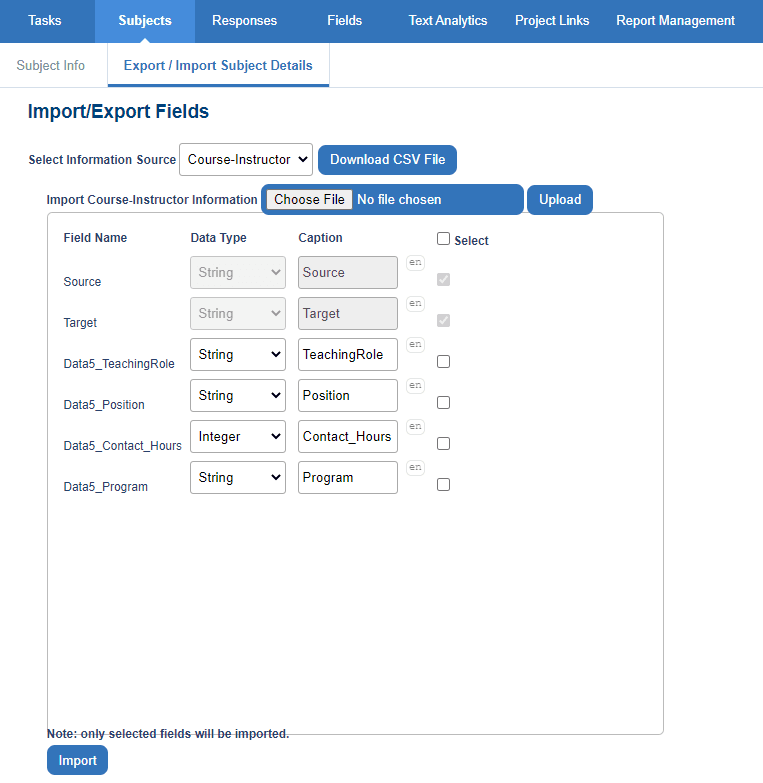Click the disabled Source caption field

348,273
